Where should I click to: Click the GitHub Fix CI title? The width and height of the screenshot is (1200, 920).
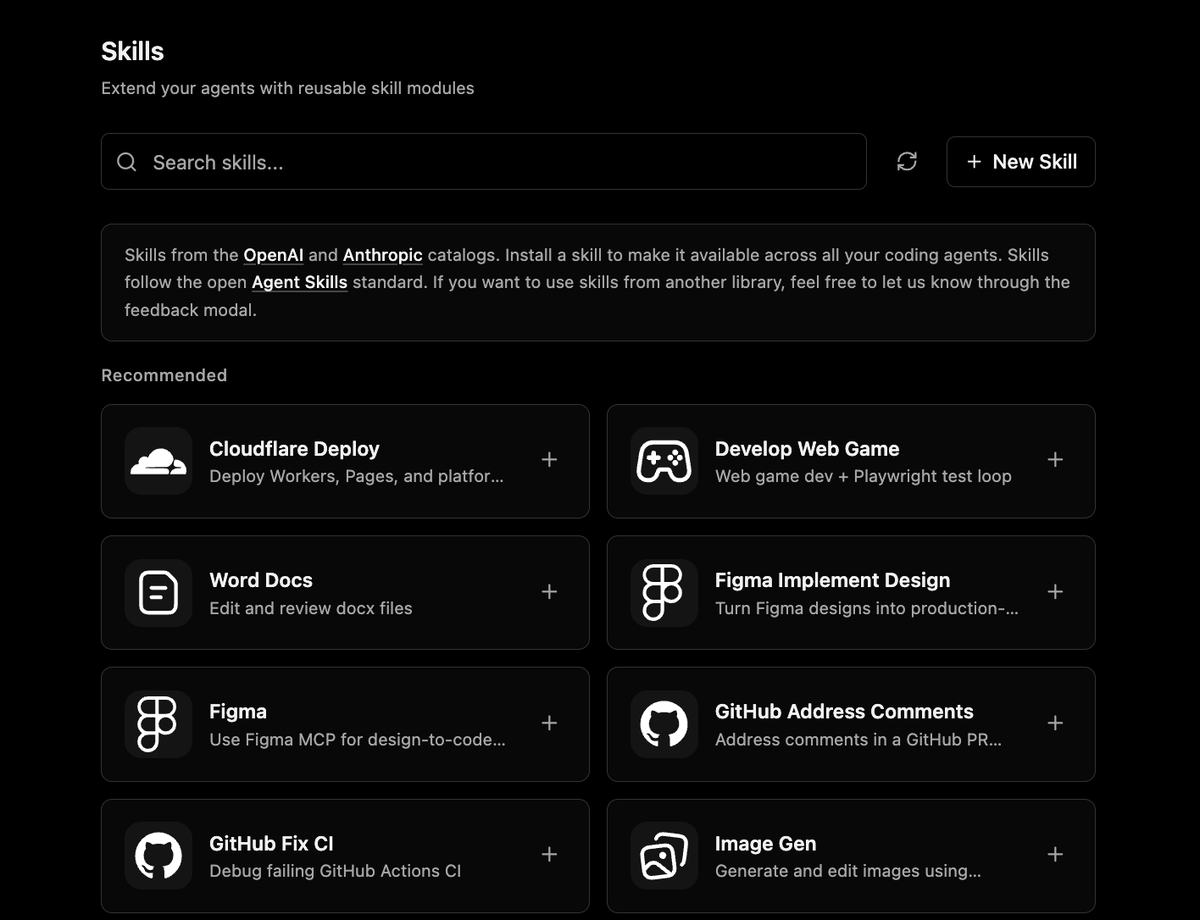click(x=271, y=844)
